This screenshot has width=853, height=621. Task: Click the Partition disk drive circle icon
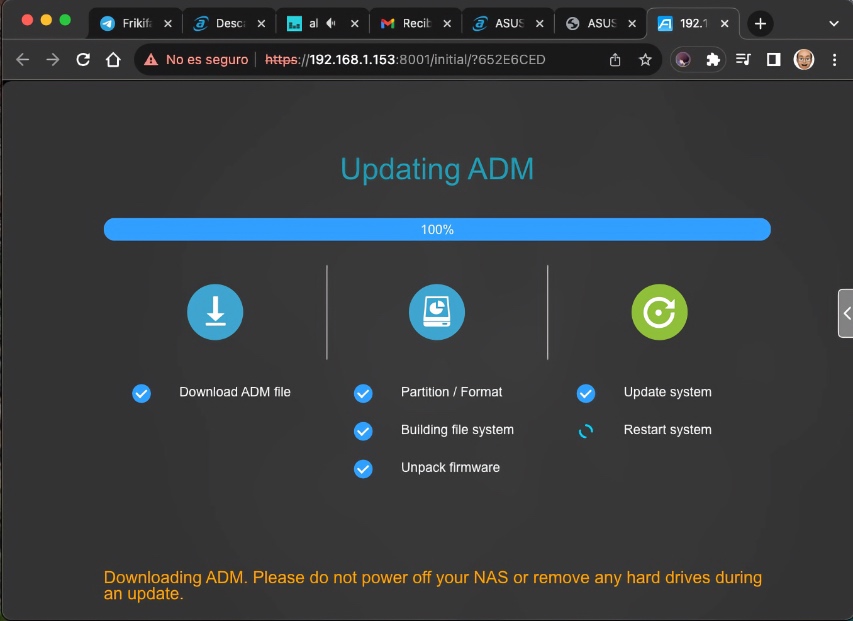[x=437, y=312]
